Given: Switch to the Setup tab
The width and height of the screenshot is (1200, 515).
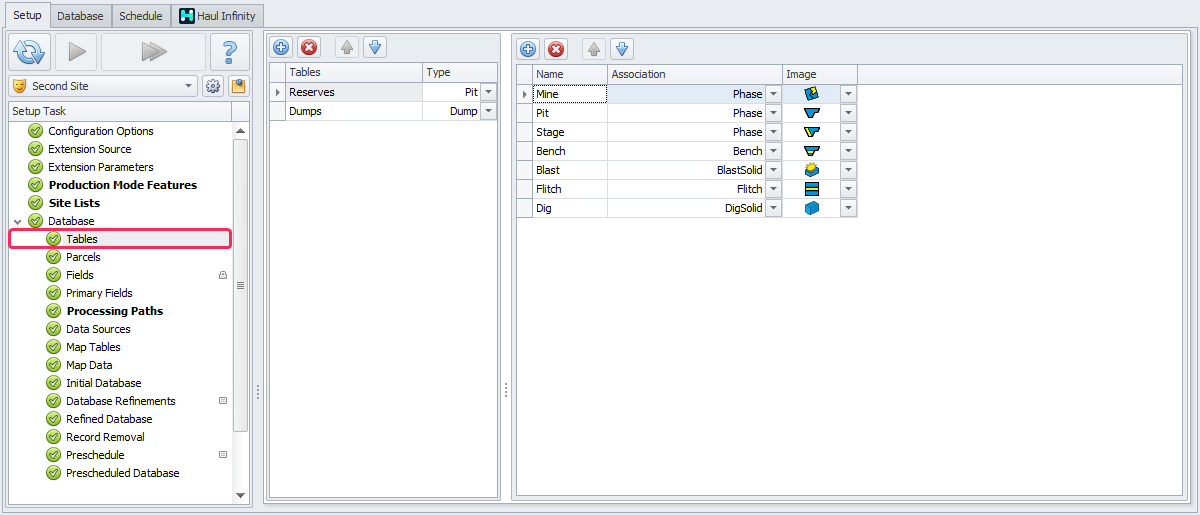Looking at the screenshot, I should pyautogui.click(x=27, y=15).
